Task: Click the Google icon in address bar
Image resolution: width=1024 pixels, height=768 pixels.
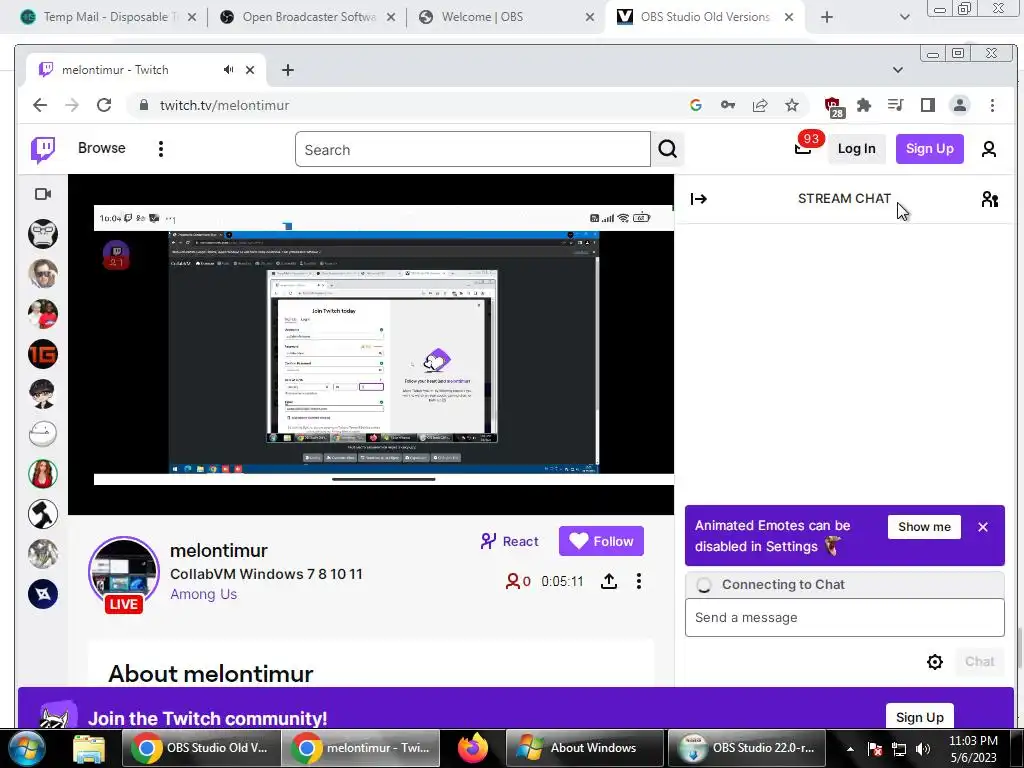Action: pos(696,105)
